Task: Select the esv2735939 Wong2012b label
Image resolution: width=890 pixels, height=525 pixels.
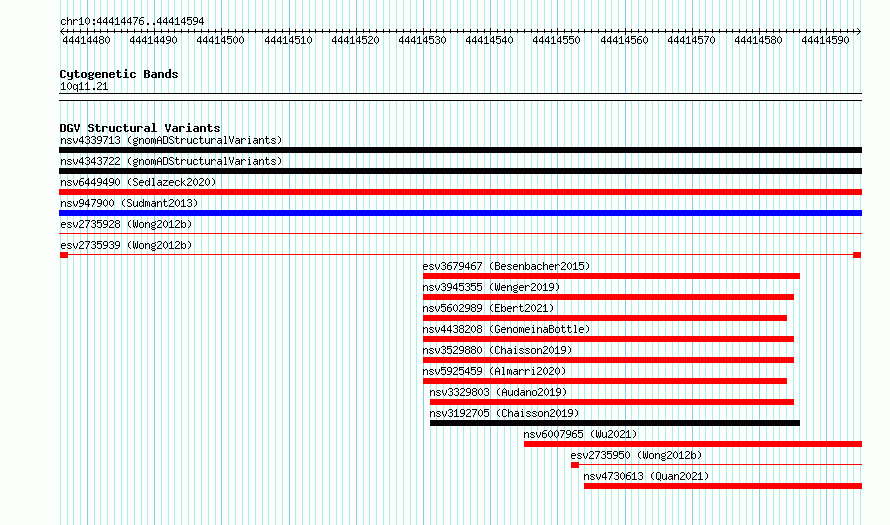Action: pyautogui.click(x=126, y=245)
